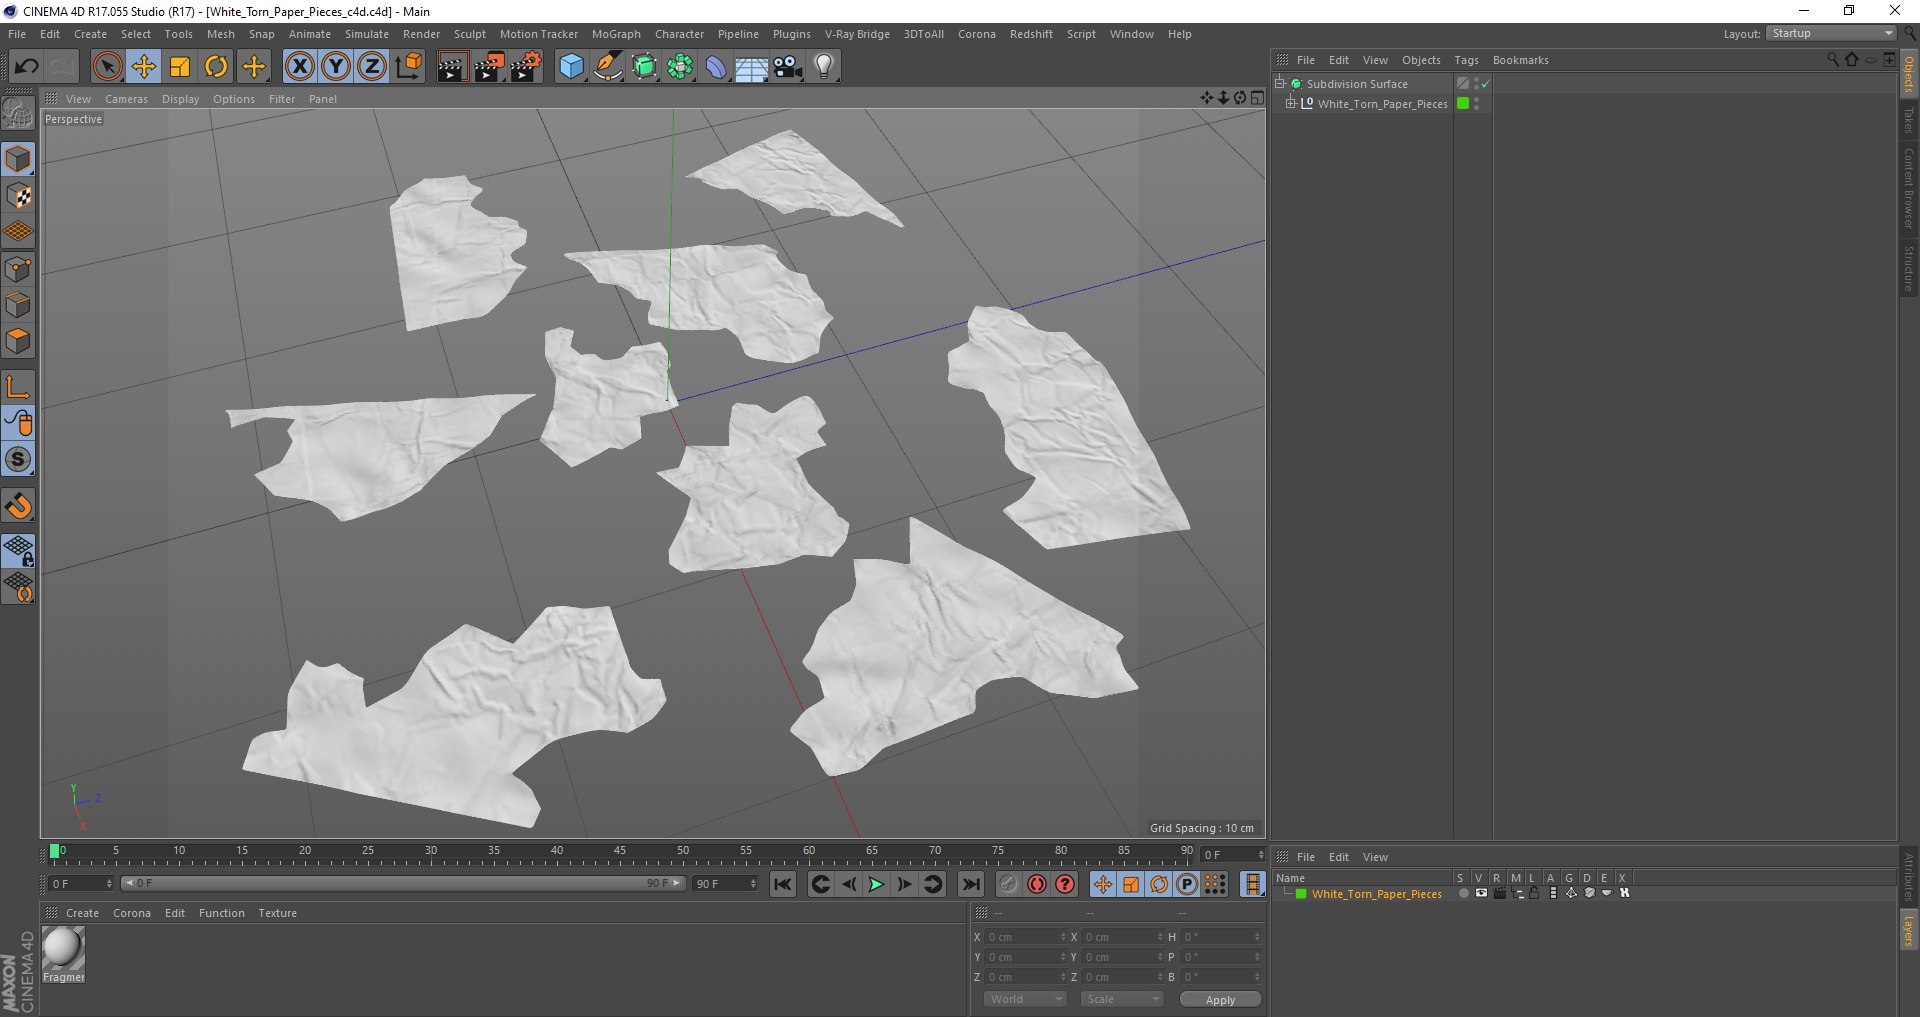Open Render to Picture Viewer icon
Image resolution: width=1920 pixels, height=1017 pixels.
pos(489,67)
